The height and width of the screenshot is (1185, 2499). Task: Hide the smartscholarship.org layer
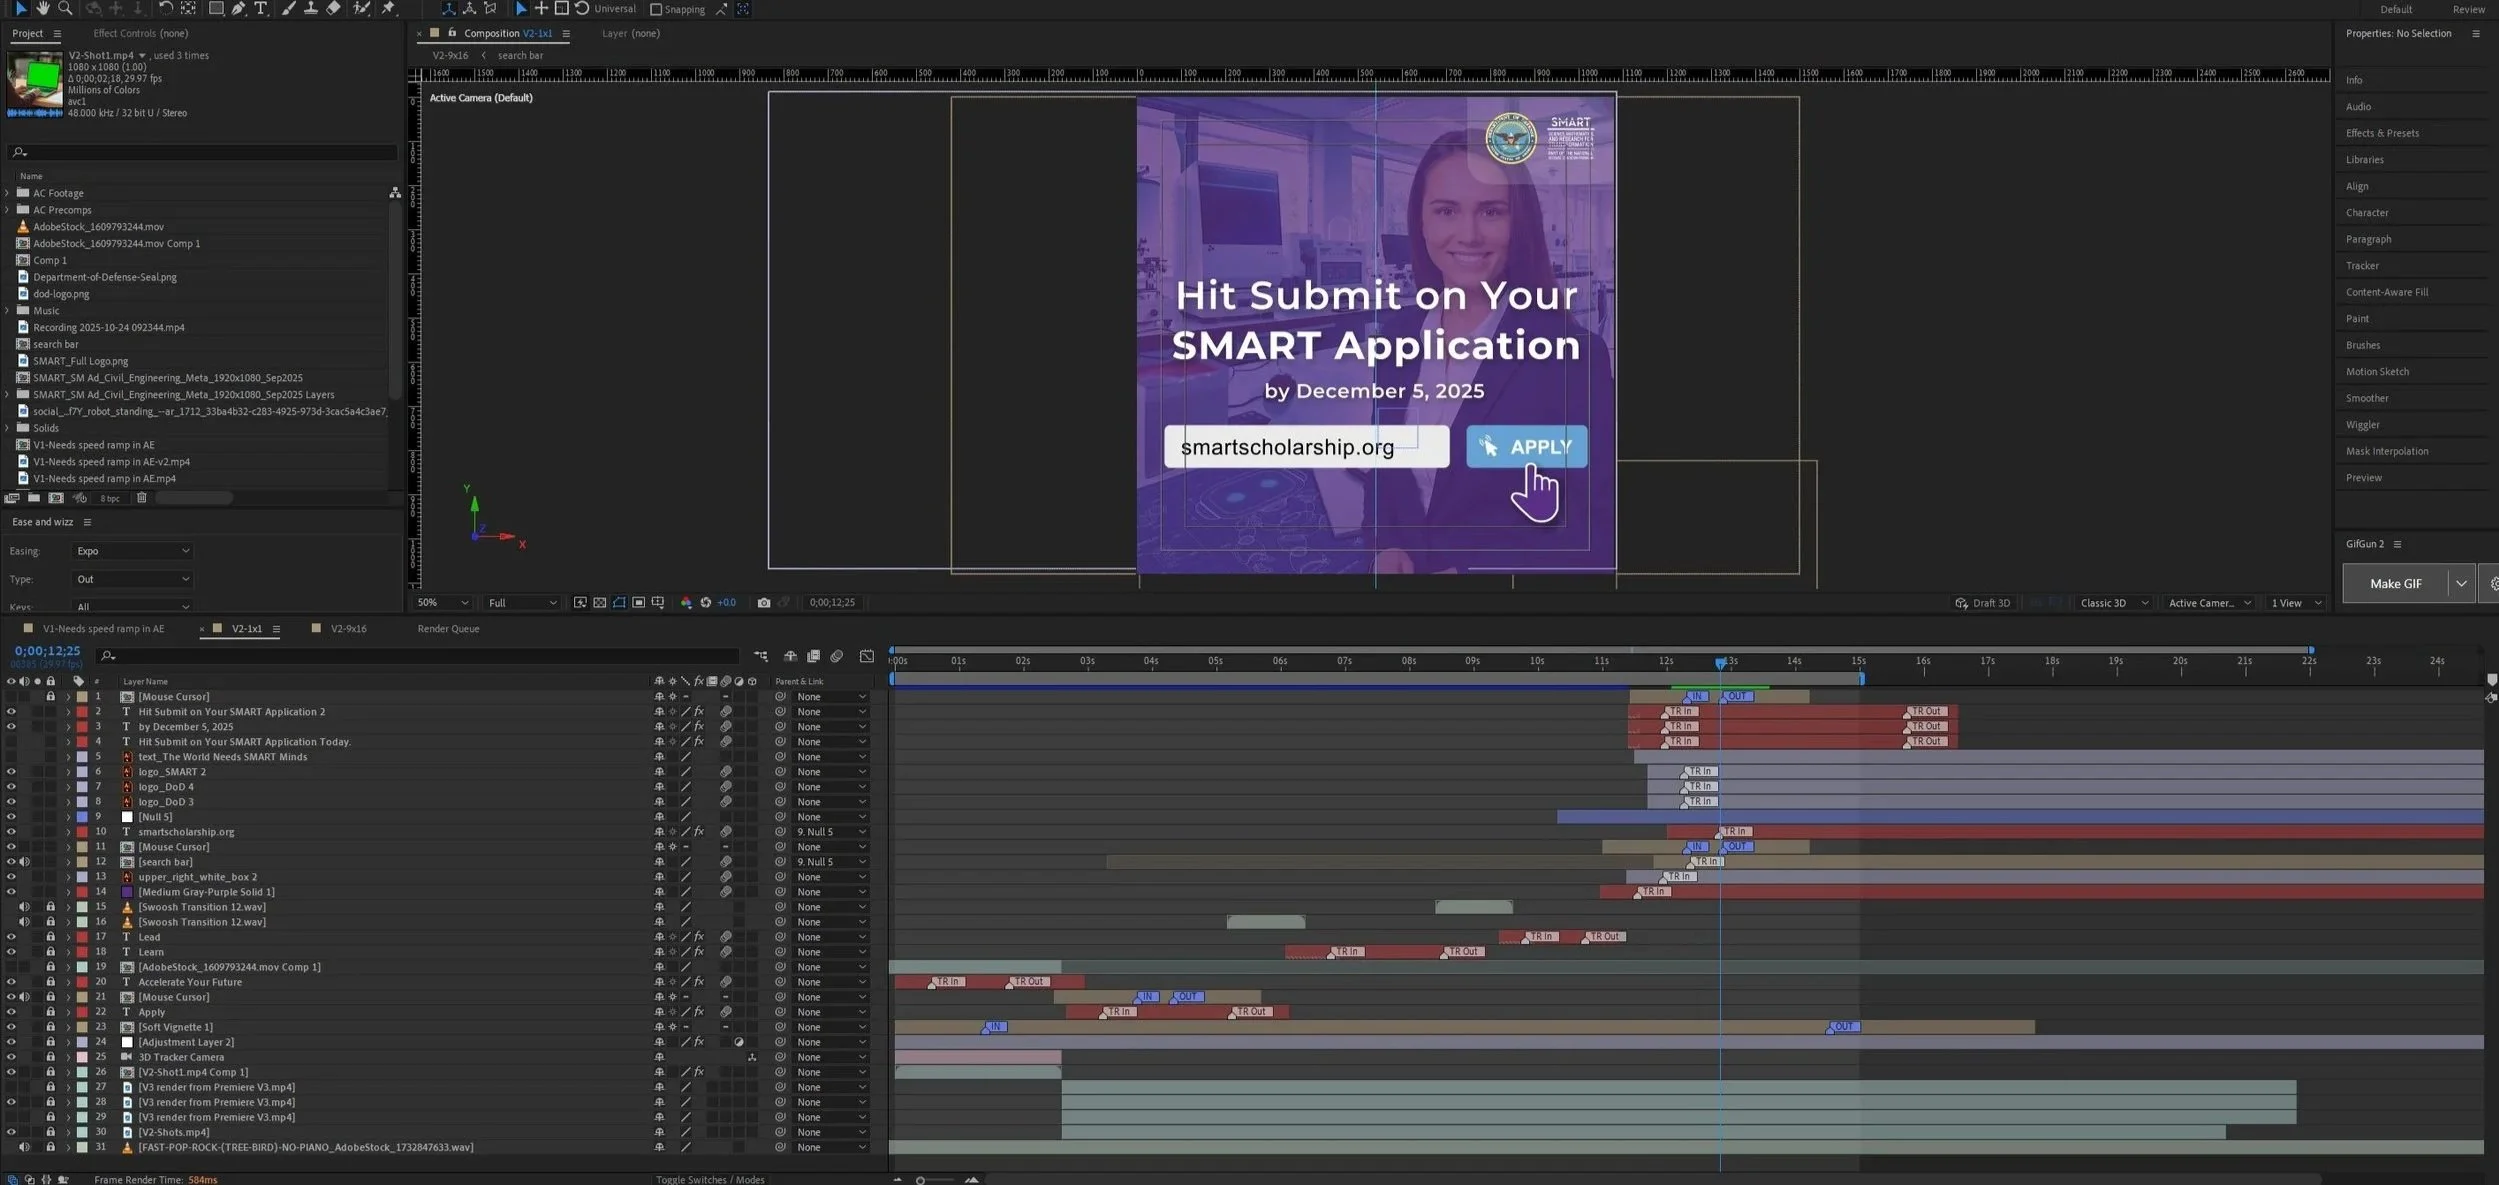pos(11,832)
